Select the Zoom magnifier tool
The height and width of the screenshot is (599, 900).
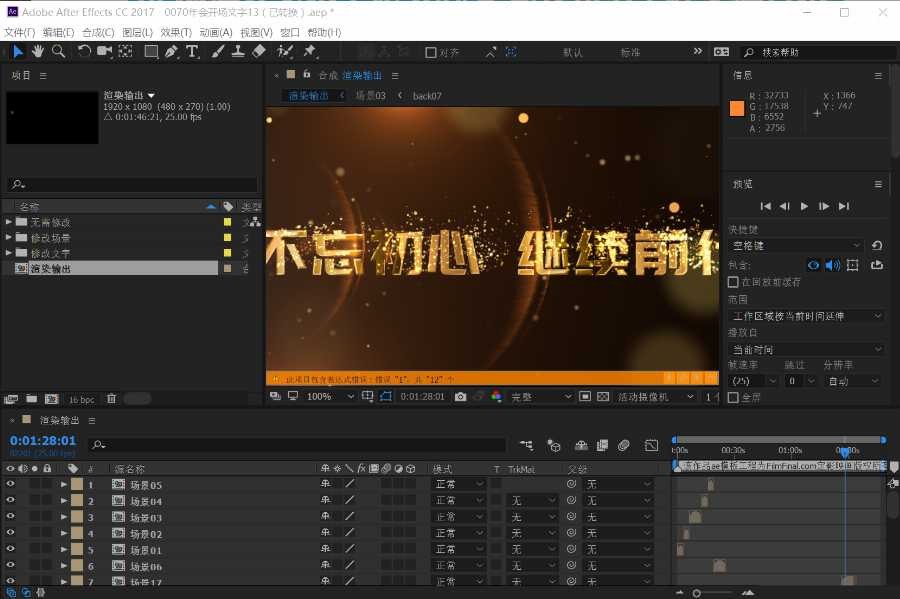pyautogui.click(x=58, y=52)
